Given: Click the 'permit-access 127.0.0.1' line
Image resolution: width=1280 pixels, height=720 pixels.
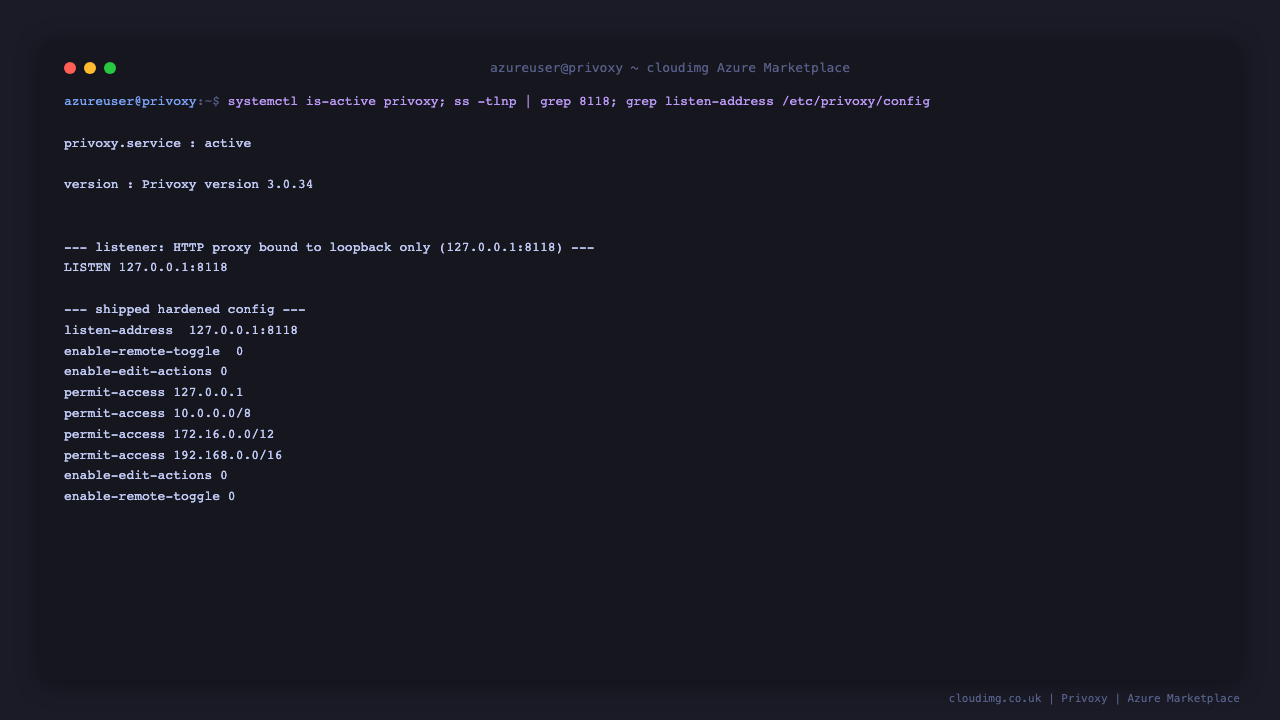Looking at the screenshot, I should [154, 392].
